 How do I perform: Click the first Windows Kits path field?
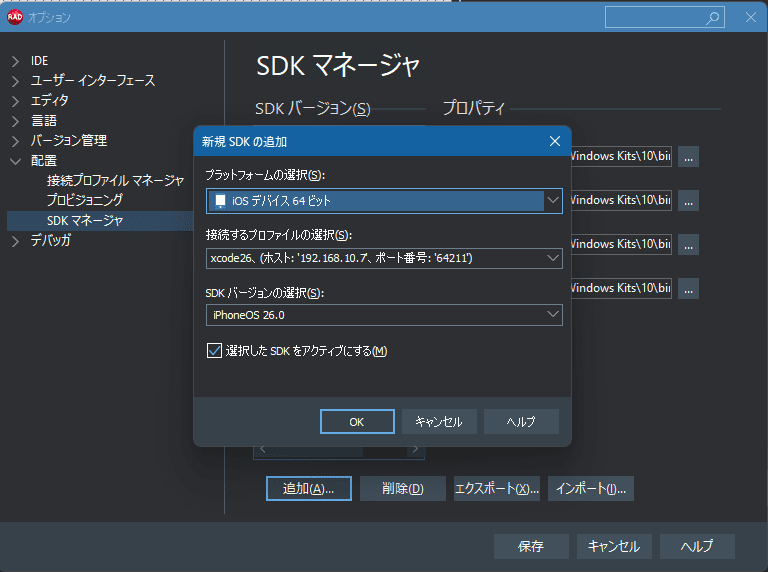click(x=621, y=156)
